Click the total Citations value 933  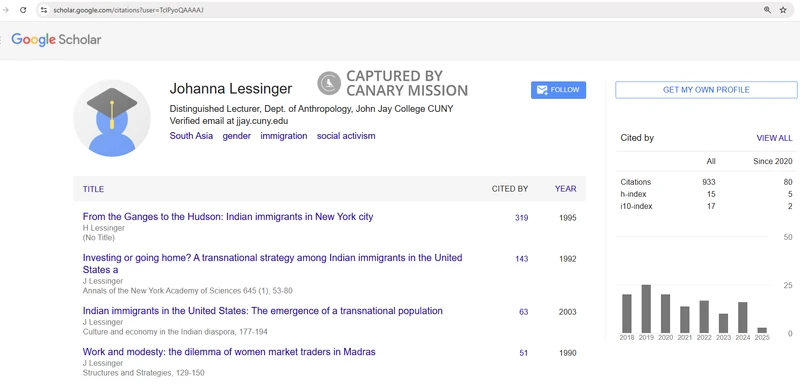(709, 182)
